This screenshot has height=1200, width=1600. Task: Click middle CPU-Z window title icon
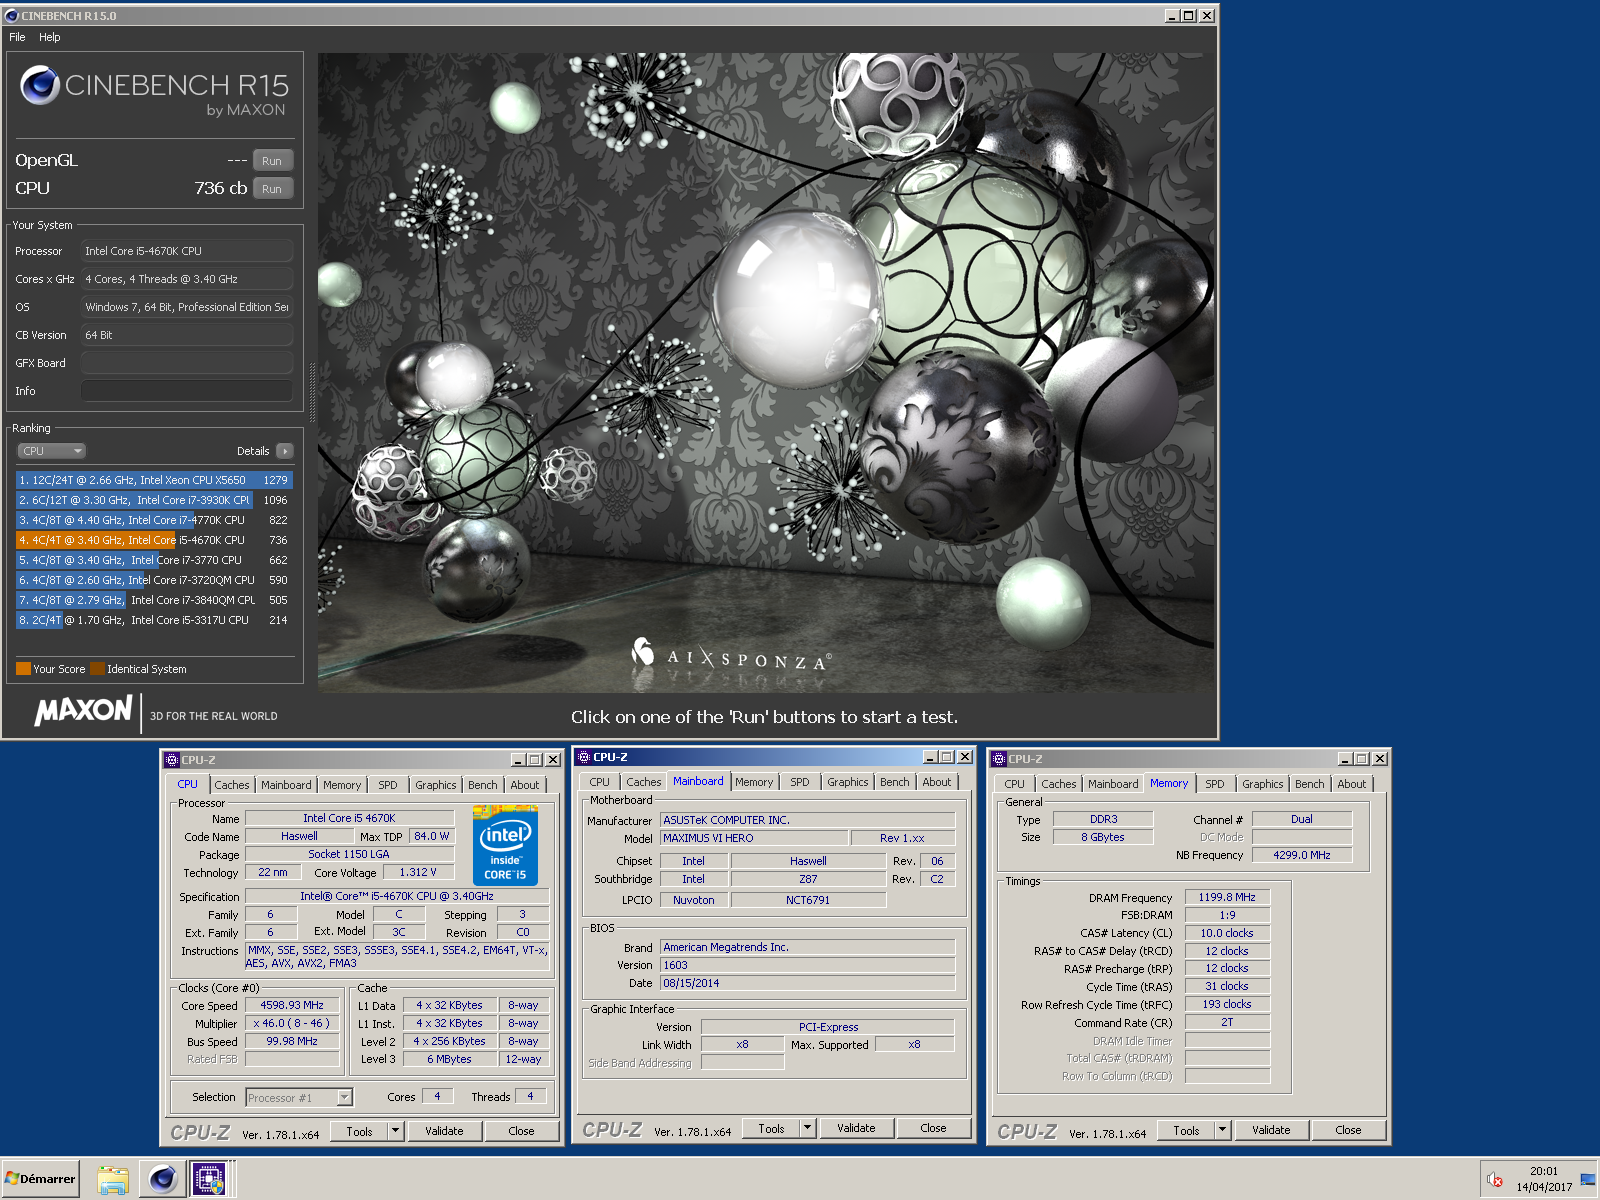click(x=584, y=757)
